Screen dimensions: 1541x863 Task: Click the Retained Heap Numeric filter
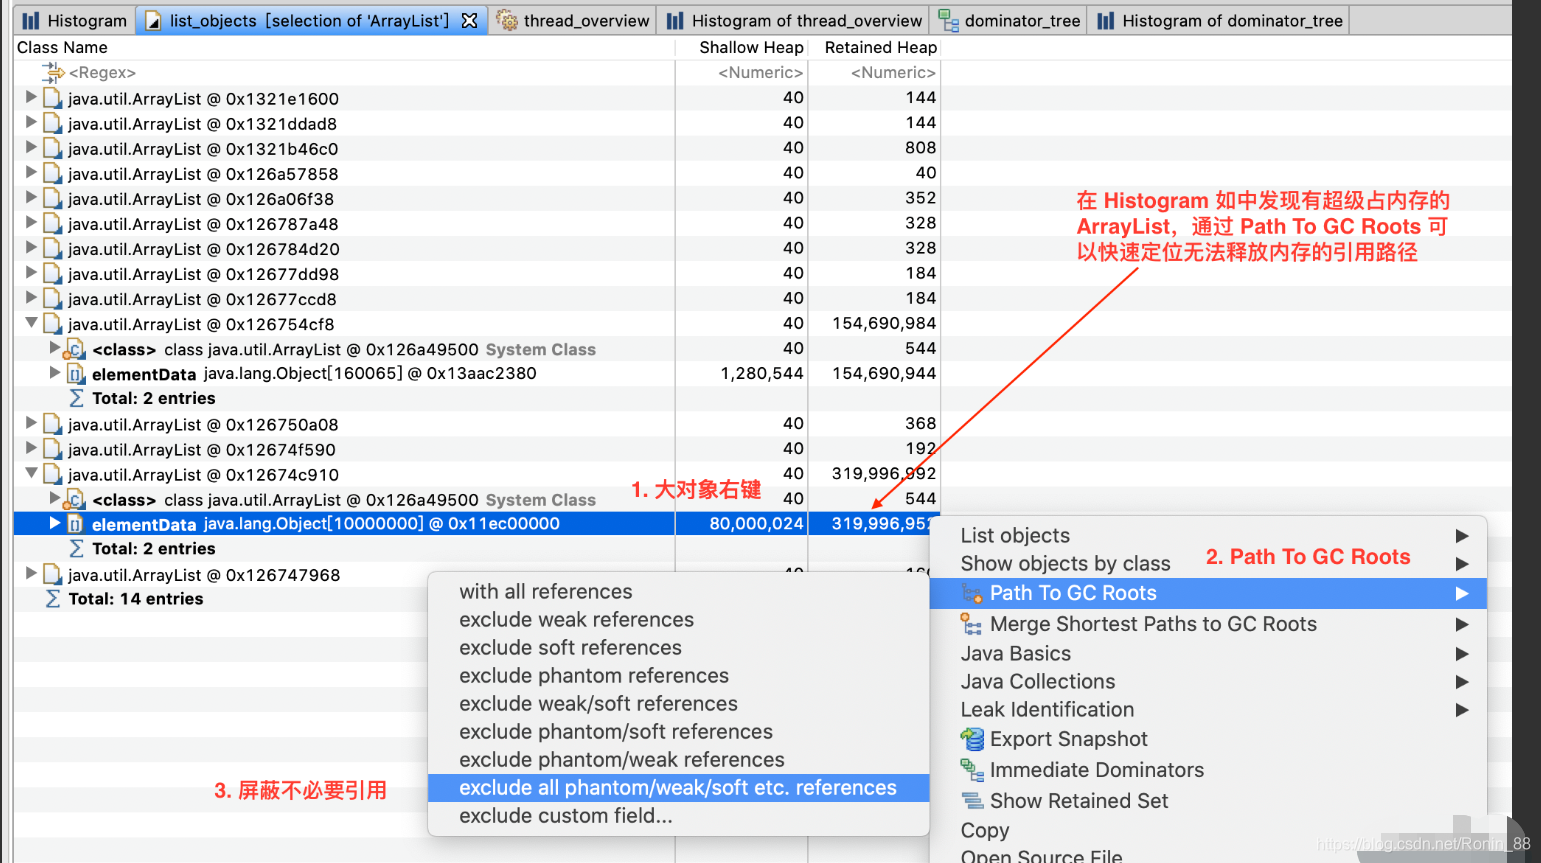(893, 73)
